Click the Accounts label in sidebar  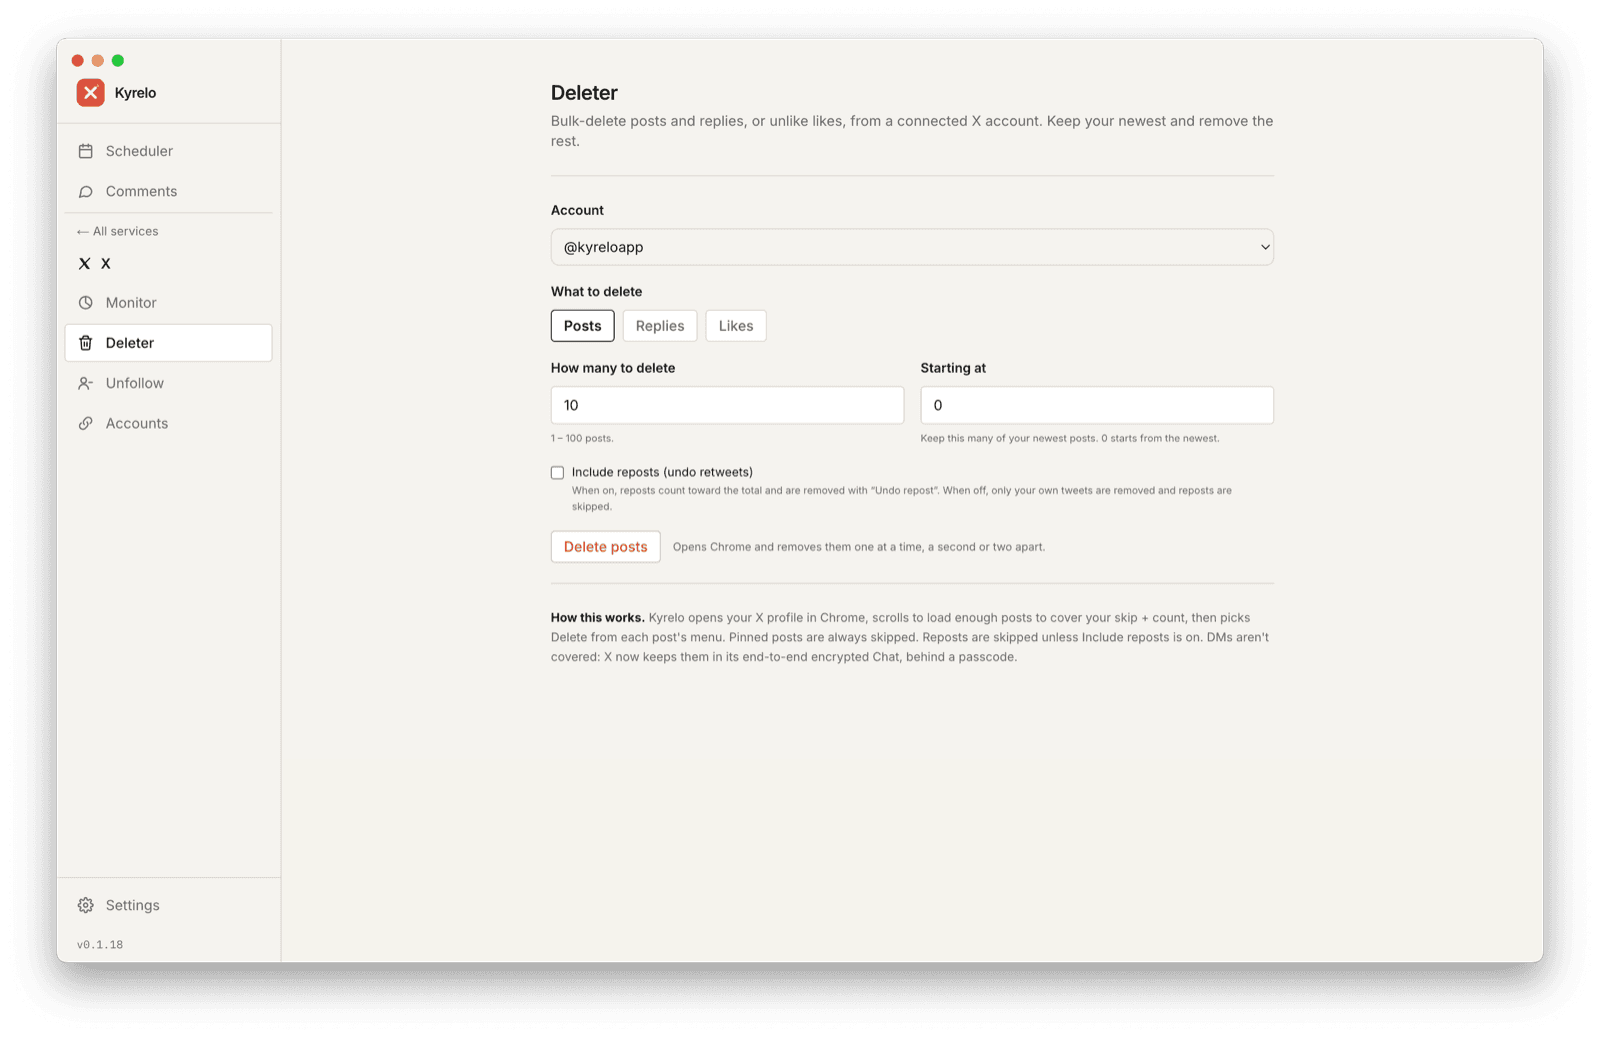137,424
